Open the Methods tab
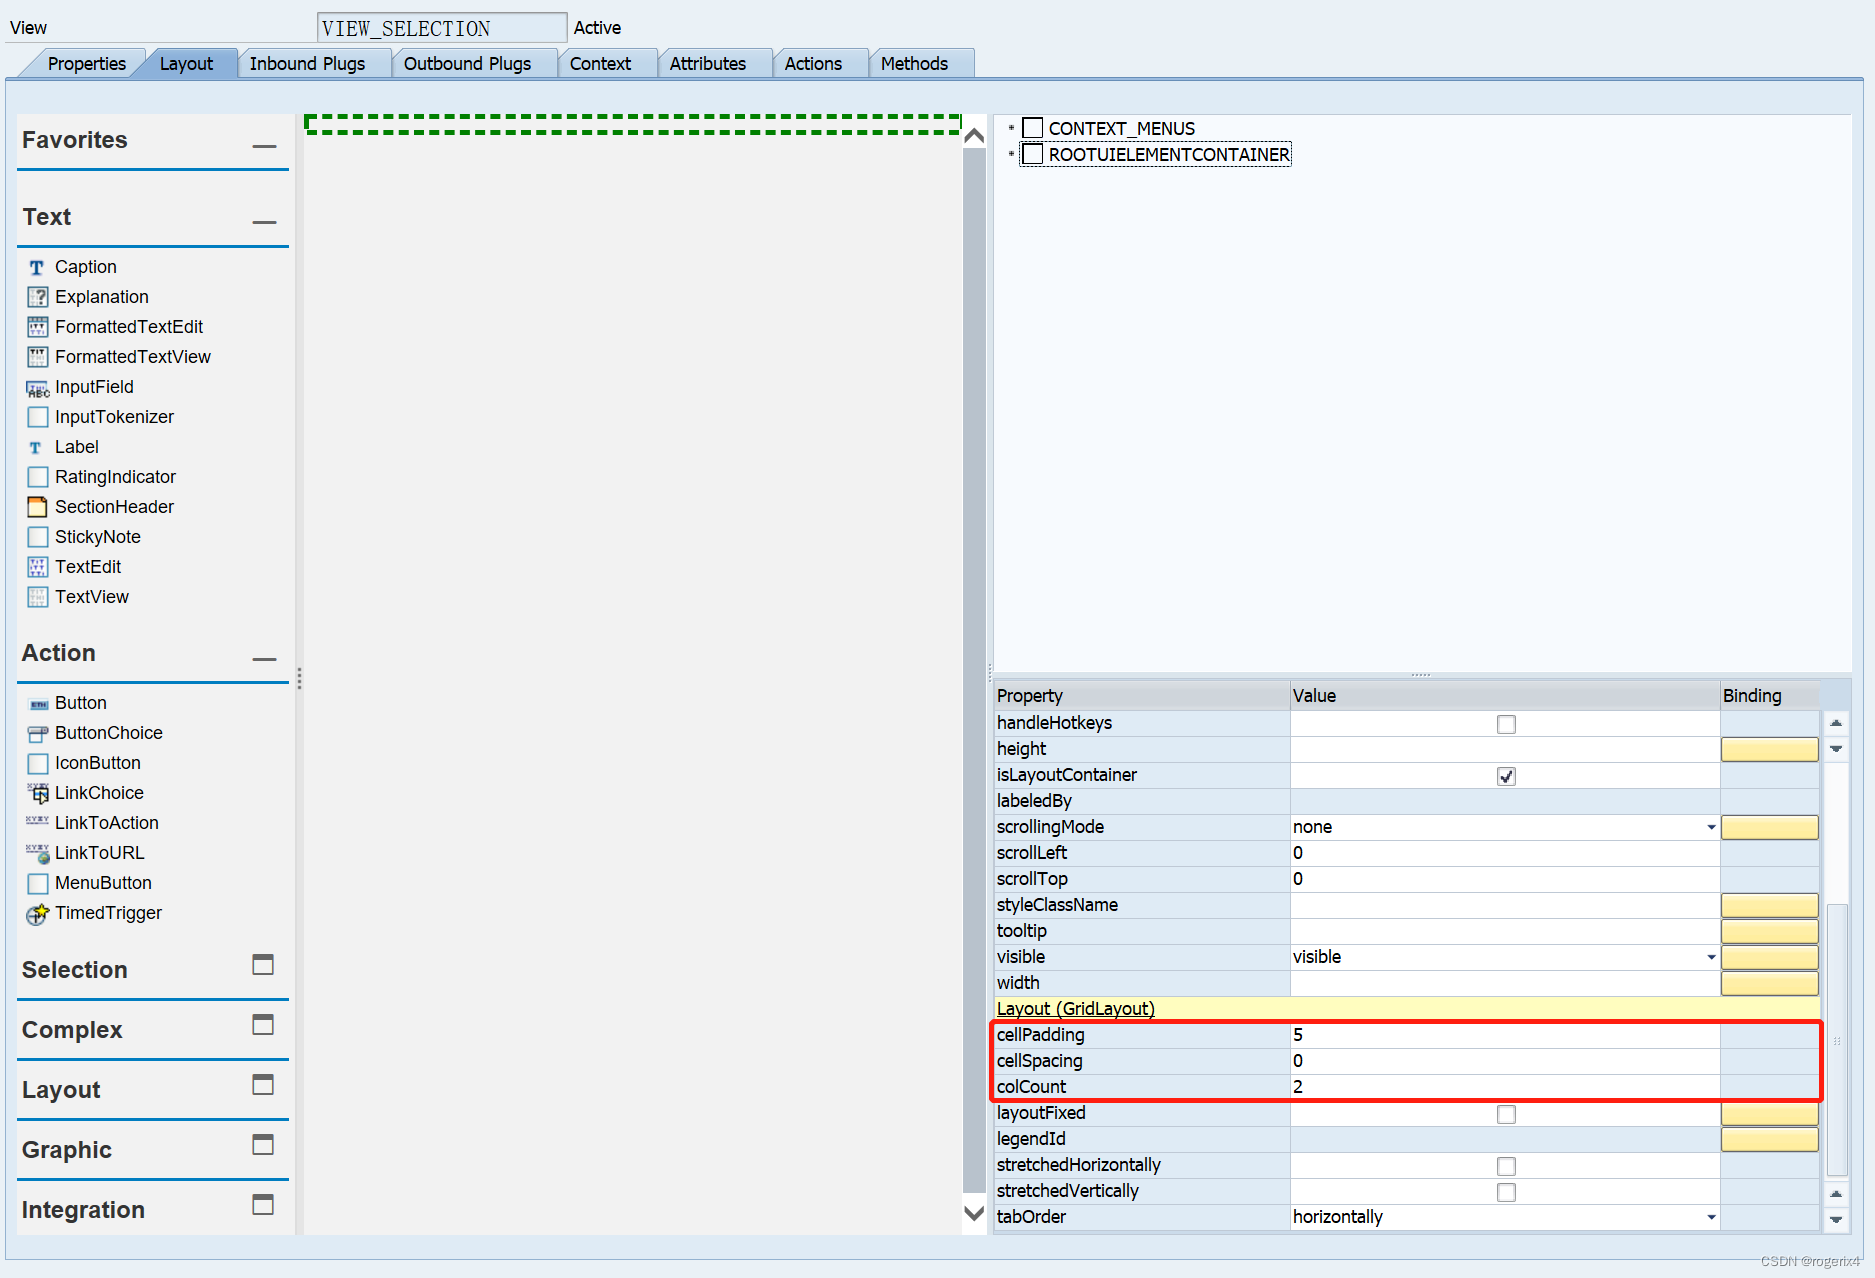The height and width of the screenshot is (1278, 1875). 914,64
